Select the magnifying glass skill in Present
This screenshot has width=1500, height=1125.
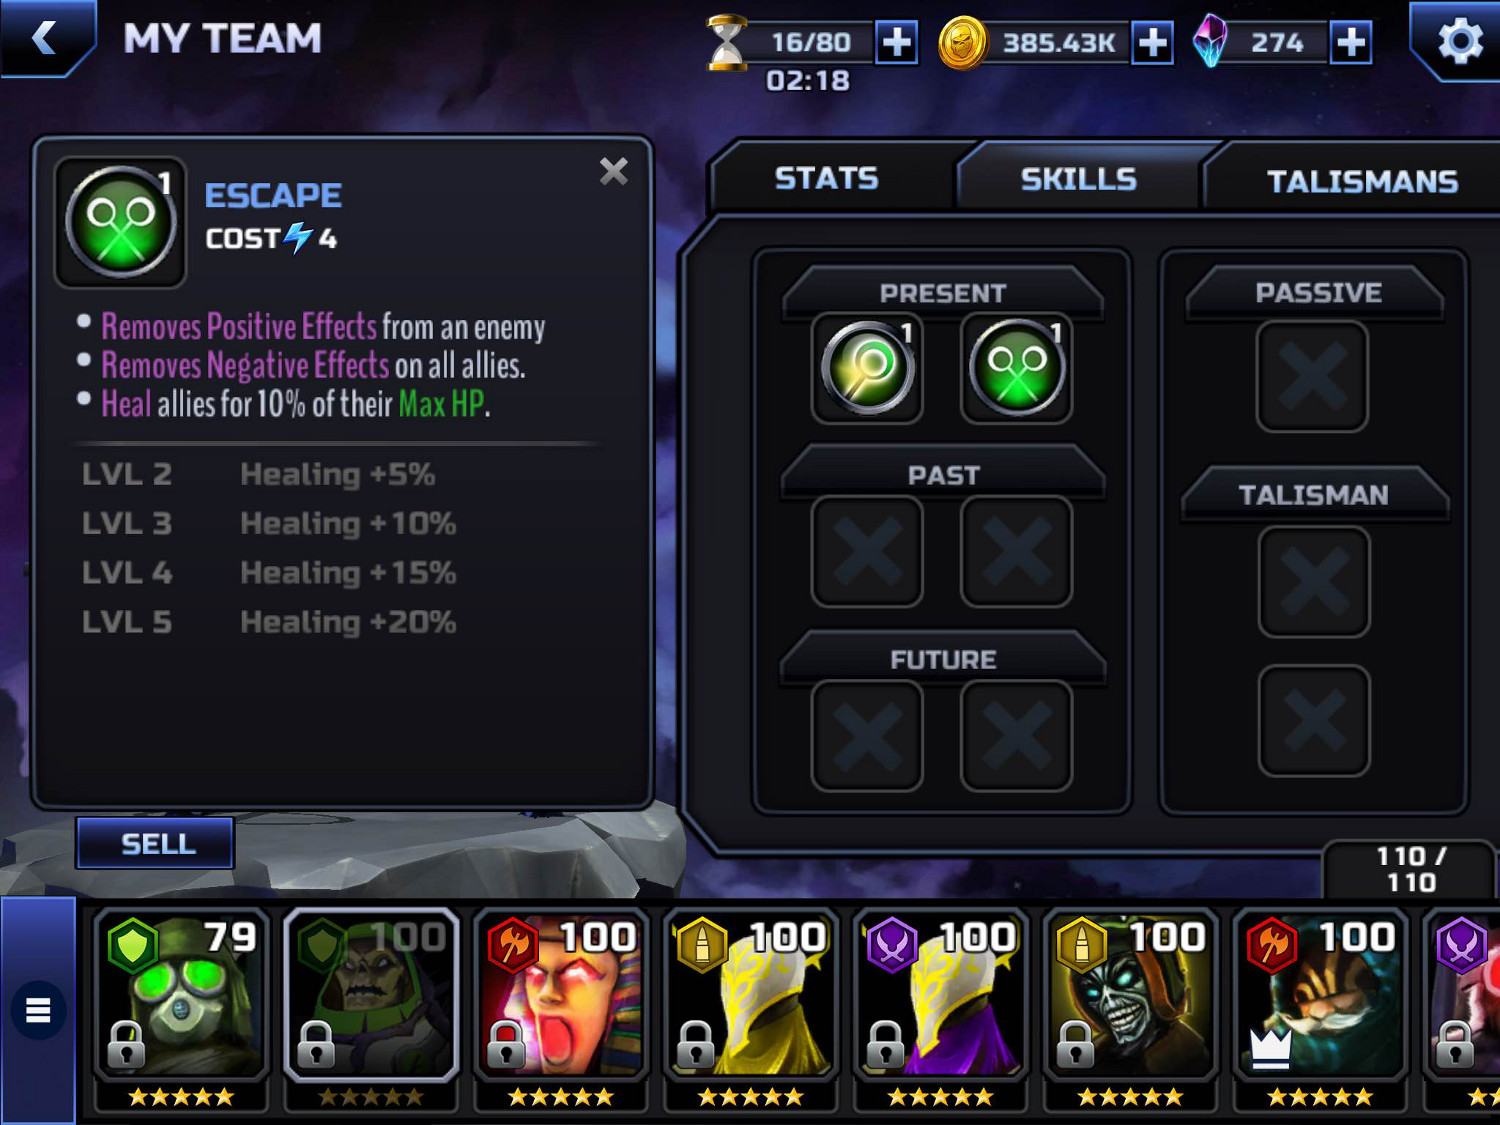pyautogui.click(x=867, y=368)
